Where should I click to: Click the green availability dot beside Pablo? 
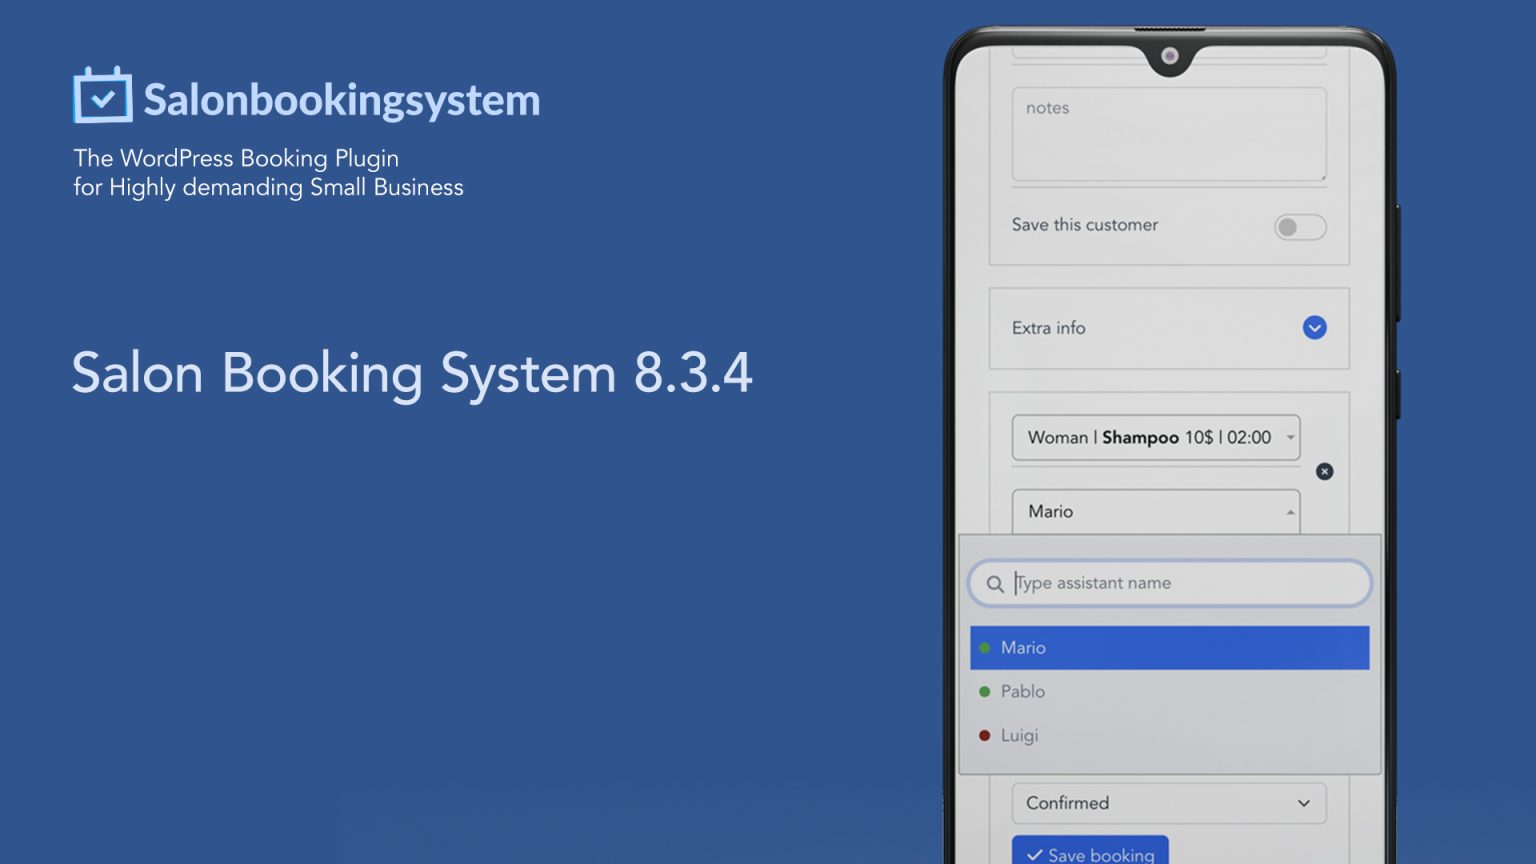tap(983, 691)
